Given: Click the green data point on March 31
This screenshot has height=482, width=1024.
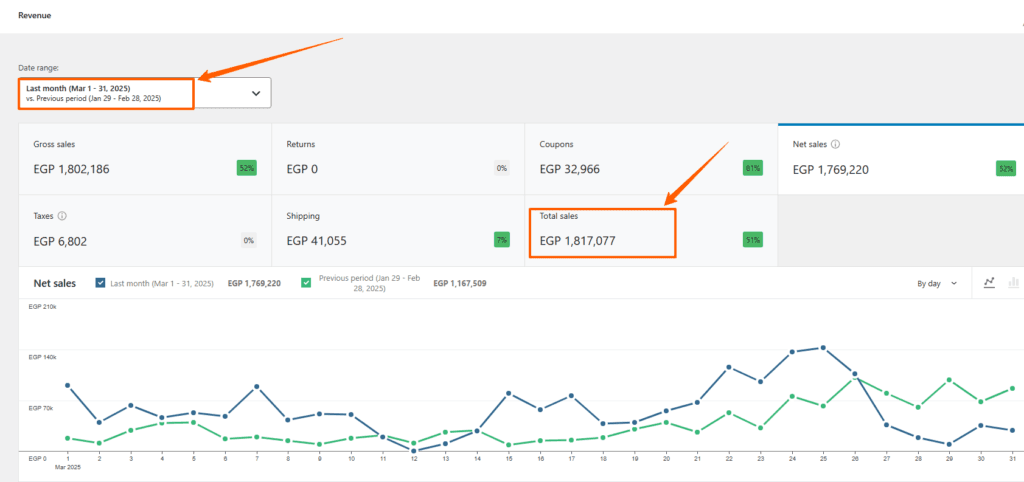Looking at the screenshot, I should click(1012, 388).
